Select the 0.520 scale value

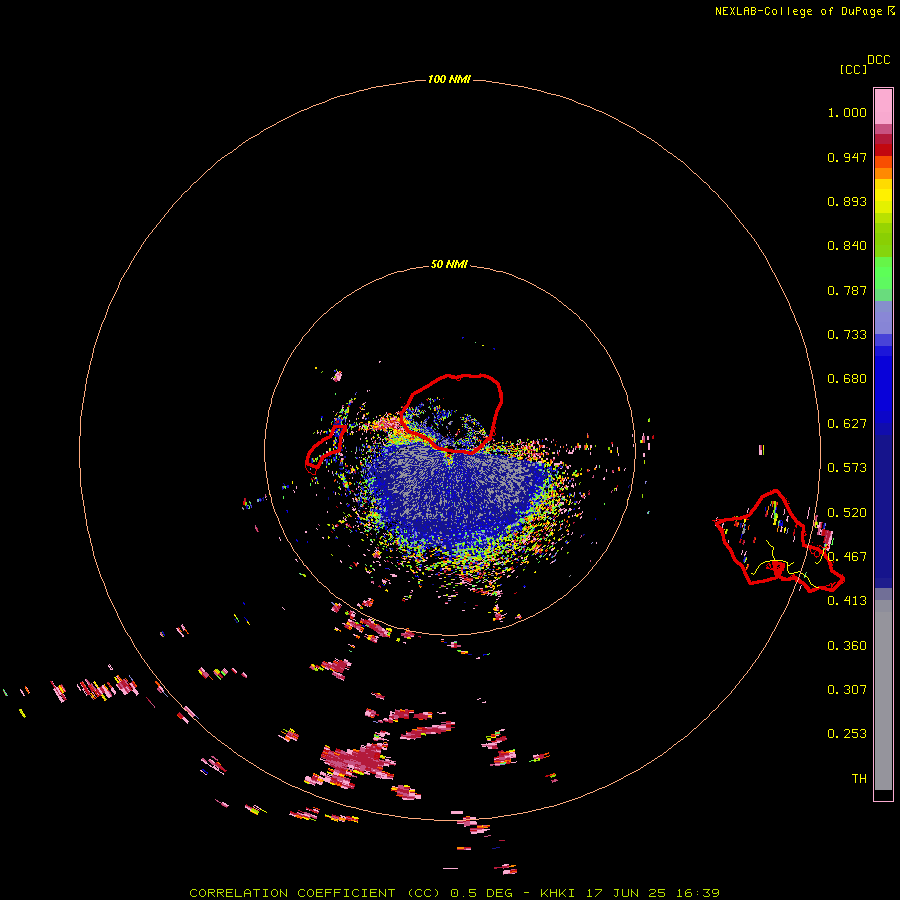click(847, 513)
